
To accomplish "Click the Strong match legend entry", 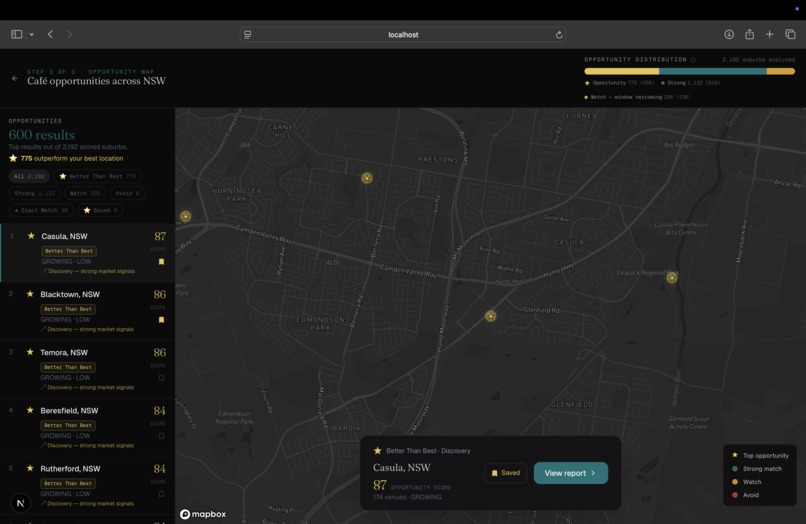I will click(757, 468).
